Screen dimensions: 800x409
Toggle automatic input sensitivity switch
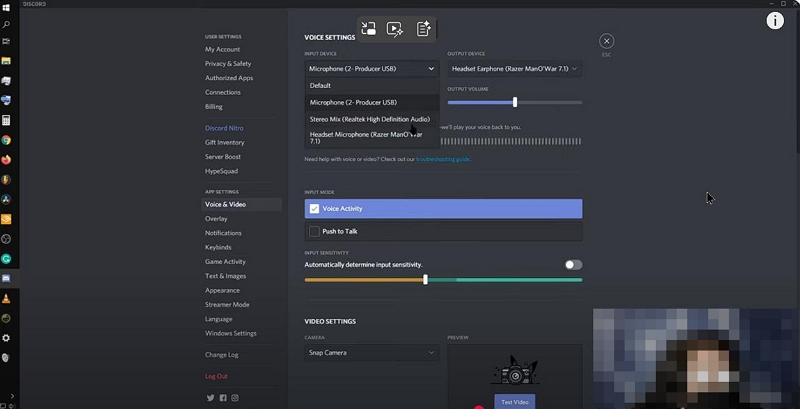click(573, 265)
